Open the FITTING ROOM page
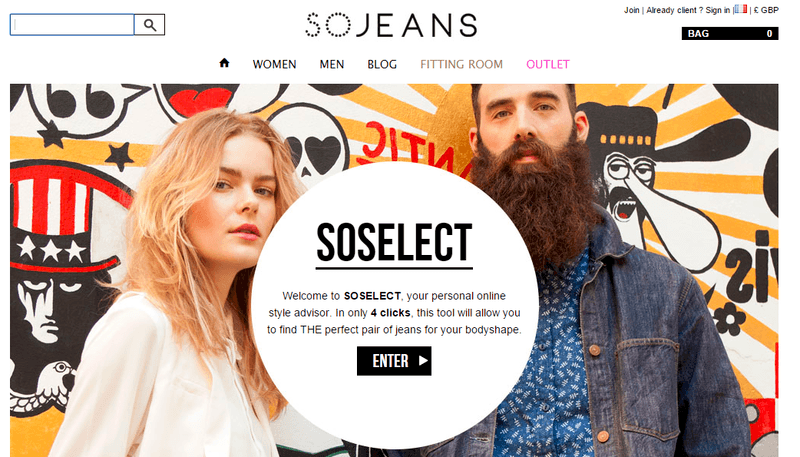 pos(461,64)
